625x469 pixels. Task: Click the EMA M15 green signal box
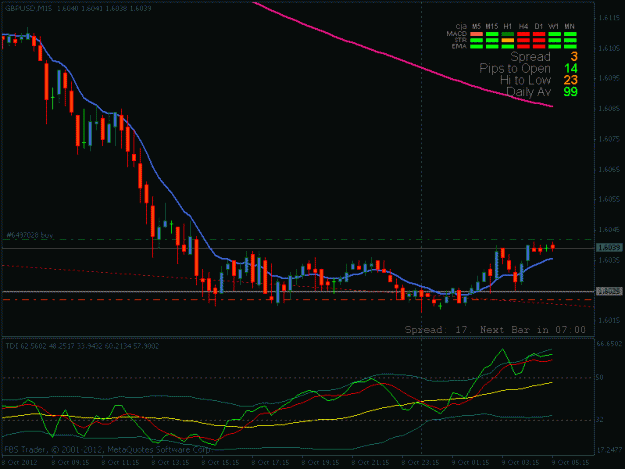(492, 47)
